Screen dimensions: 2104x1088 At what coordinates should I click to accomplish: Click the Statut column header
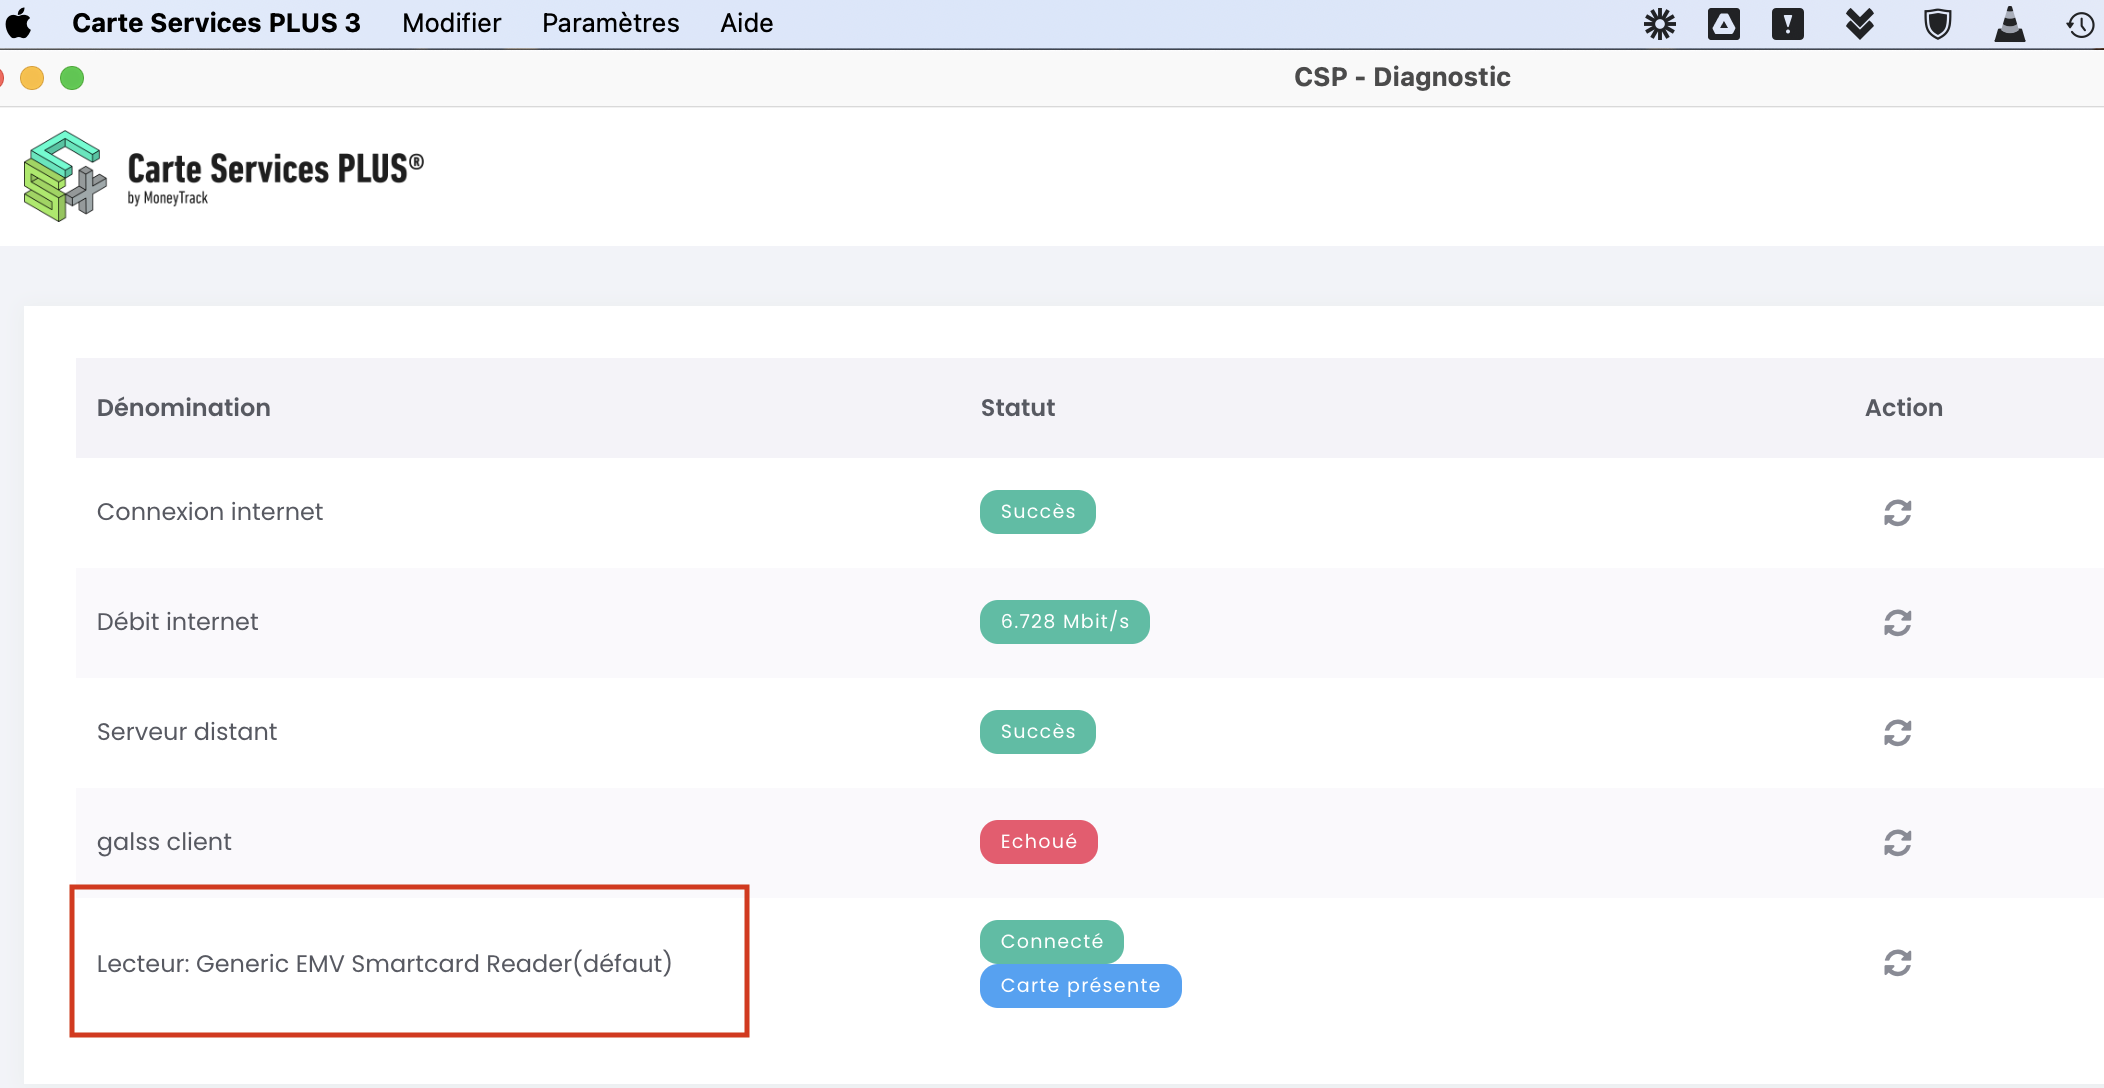(1017, 408)
